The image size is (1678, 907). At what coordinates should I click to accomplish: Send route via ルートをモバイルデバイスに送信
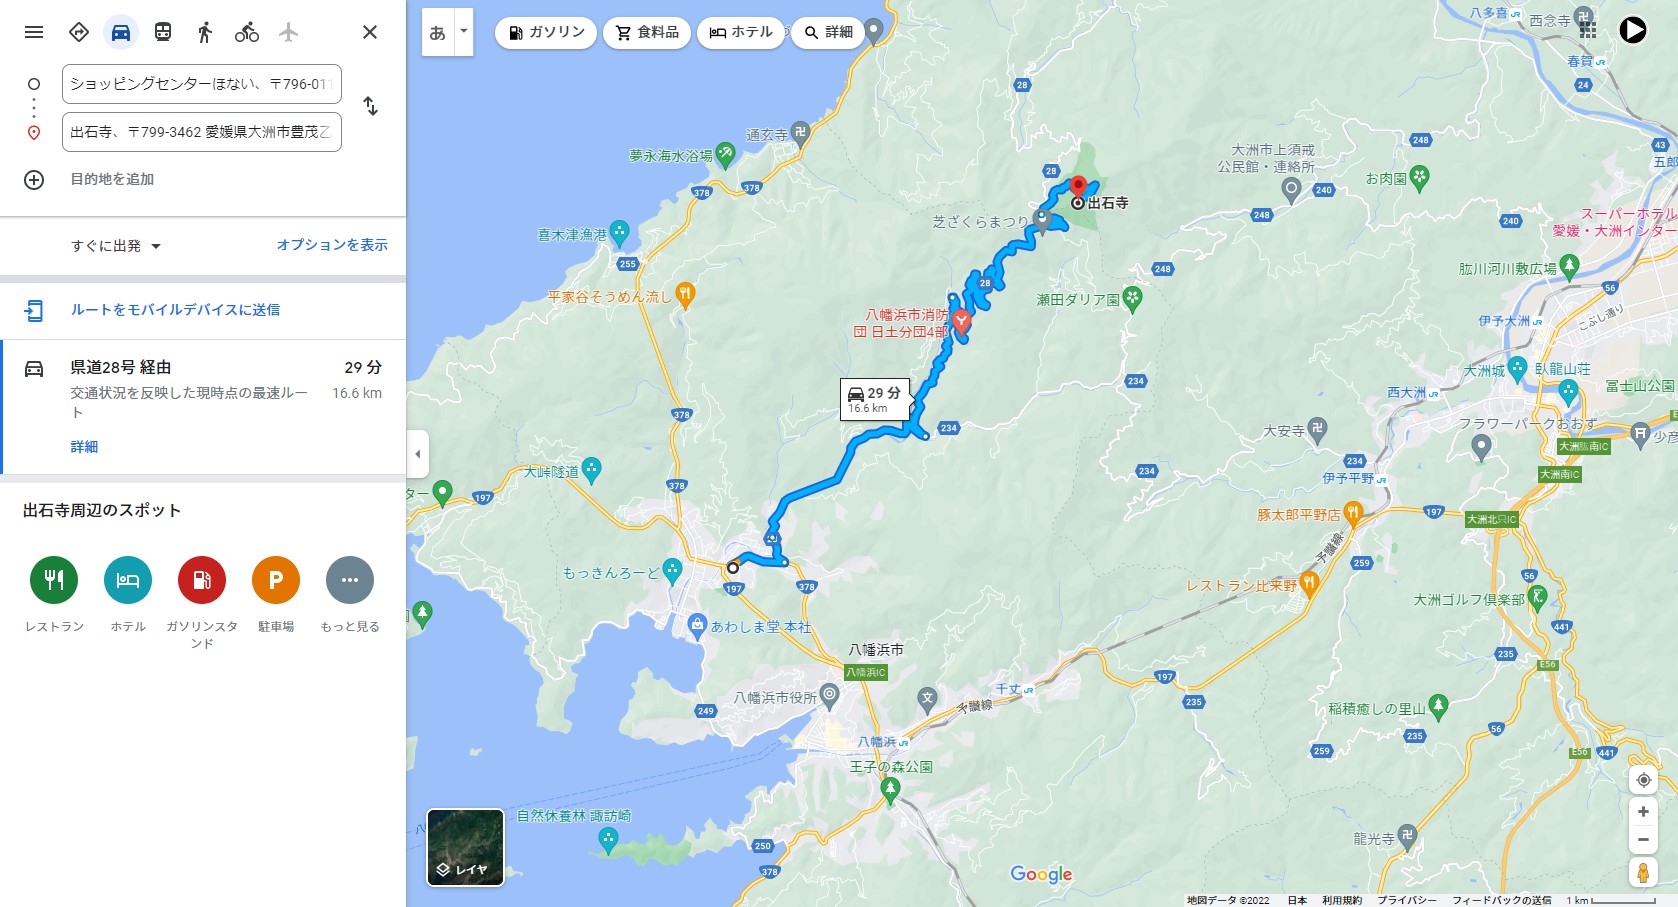pos(175,310)
